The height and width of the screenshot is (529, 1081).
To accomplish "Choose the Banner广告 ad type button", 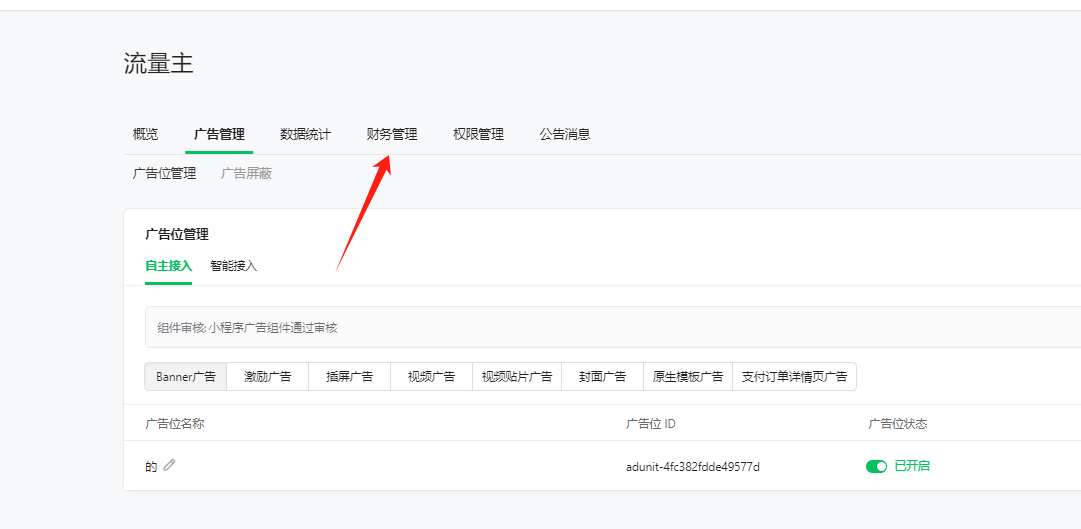I will point(186,376).
